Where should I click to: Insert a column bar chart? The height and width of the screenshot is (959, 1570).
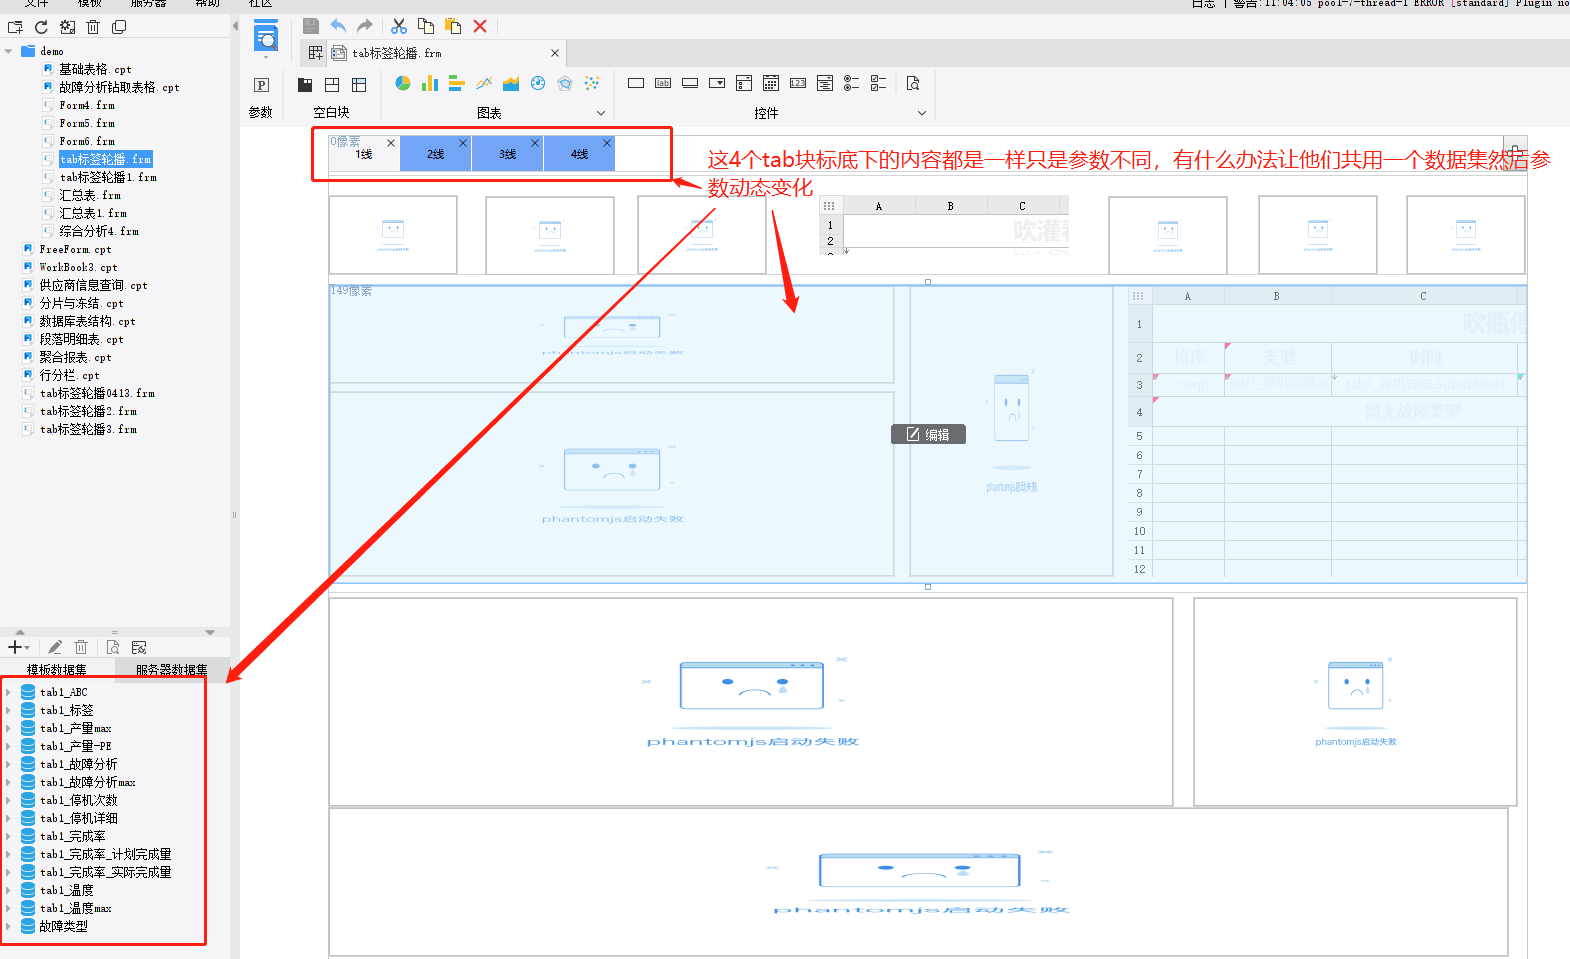[x=430, y=83]
